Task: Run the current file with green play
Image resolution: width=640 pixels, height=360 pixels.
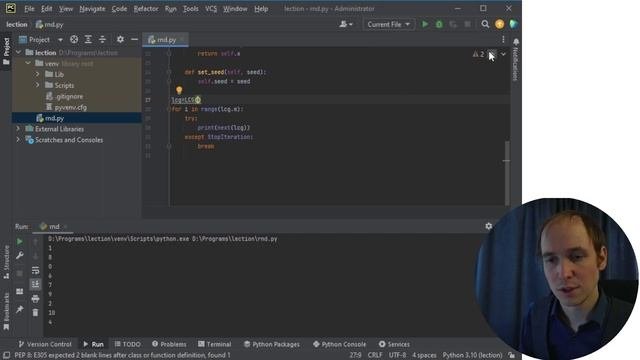Action: pos(425,24)
